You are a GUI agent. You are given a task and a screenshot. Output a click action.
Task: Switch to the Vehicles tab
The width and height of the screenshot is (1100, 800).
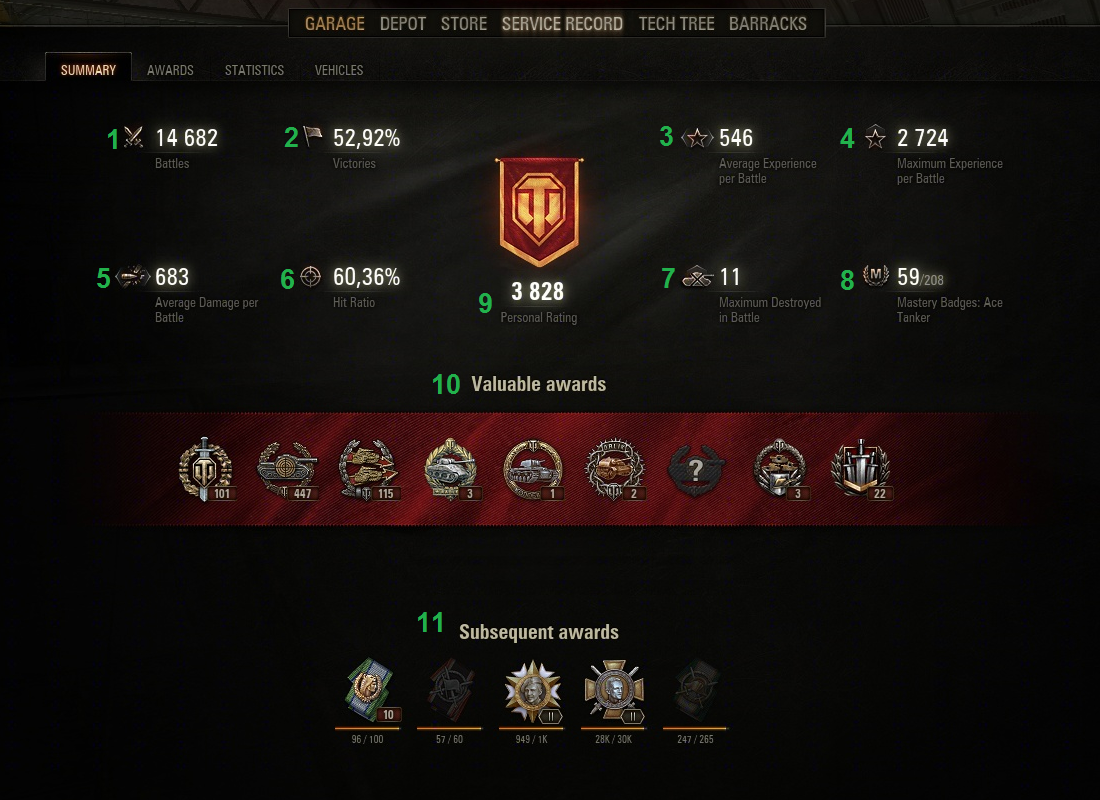339,70
